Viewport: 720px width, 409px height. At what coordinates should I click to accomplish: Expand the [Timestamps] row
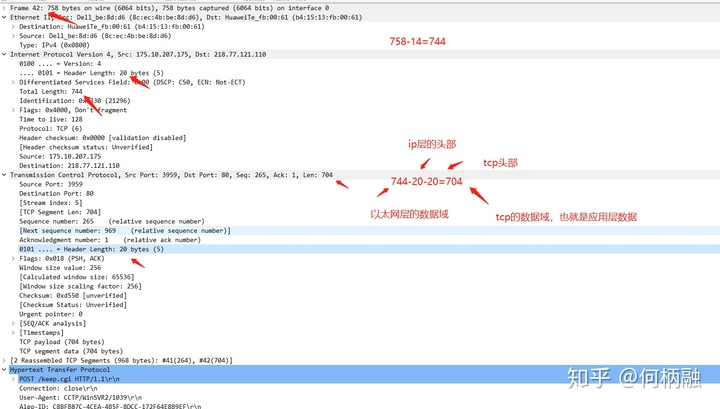point(13,333)
